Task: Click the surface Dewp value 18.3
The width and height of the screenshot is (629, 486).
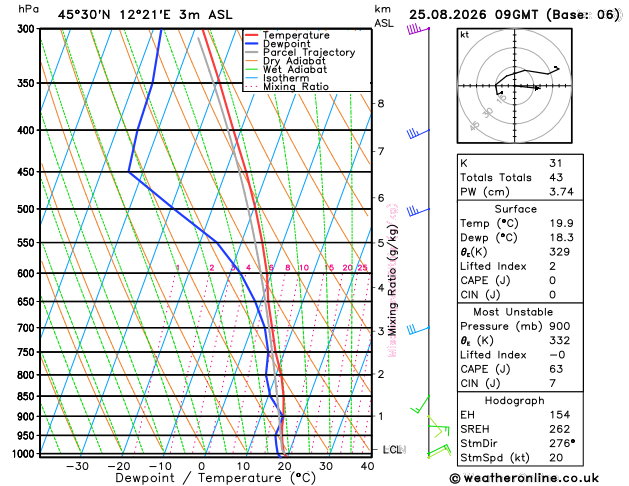Action: pos(561,237)
